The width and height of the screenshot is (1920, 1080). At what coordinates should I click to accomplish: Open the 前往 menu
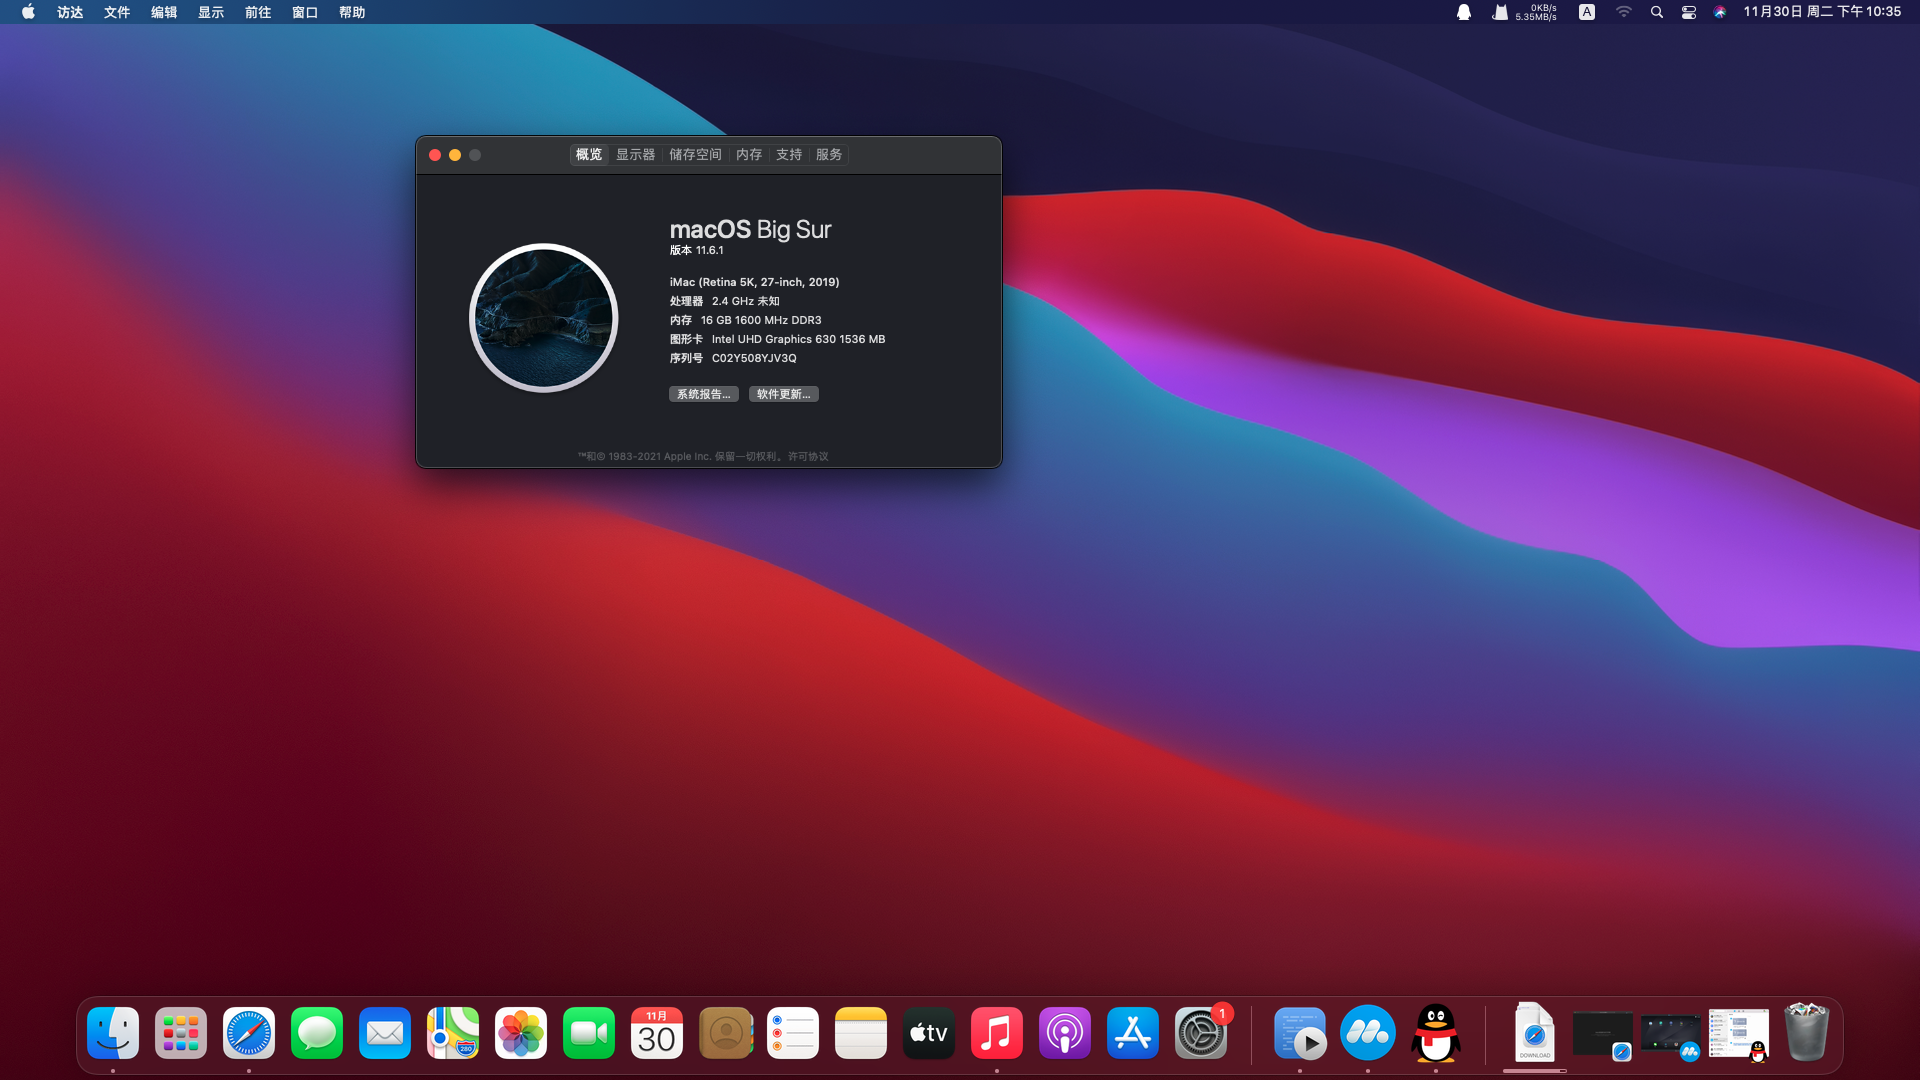click(258, 12)
